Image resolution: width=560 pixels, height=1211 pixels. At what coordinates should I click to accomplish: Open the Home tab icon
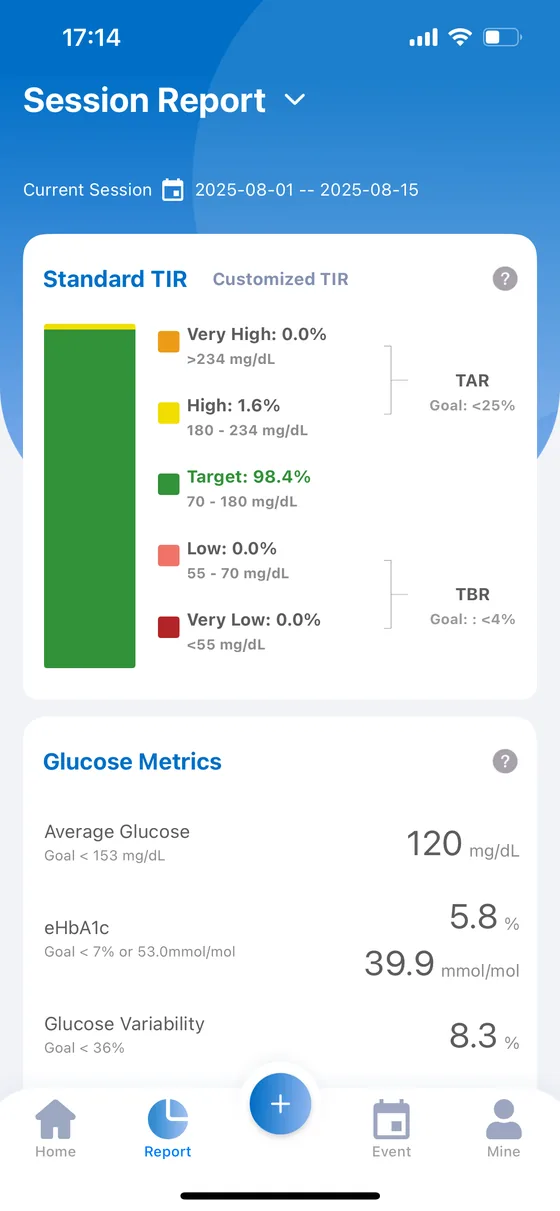[55, 1119]
